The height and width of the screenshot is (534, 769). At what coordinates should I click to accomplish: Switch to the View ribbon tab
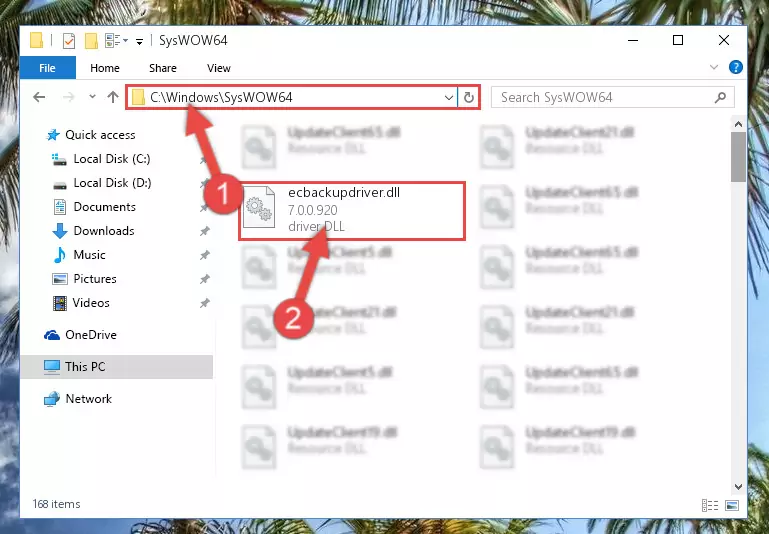(219, 68)
